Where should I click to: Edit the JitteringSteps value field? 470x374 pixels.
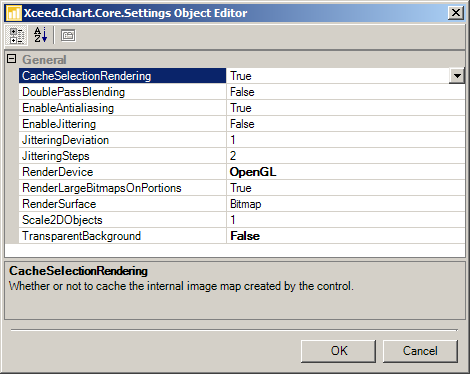(346, 156)
